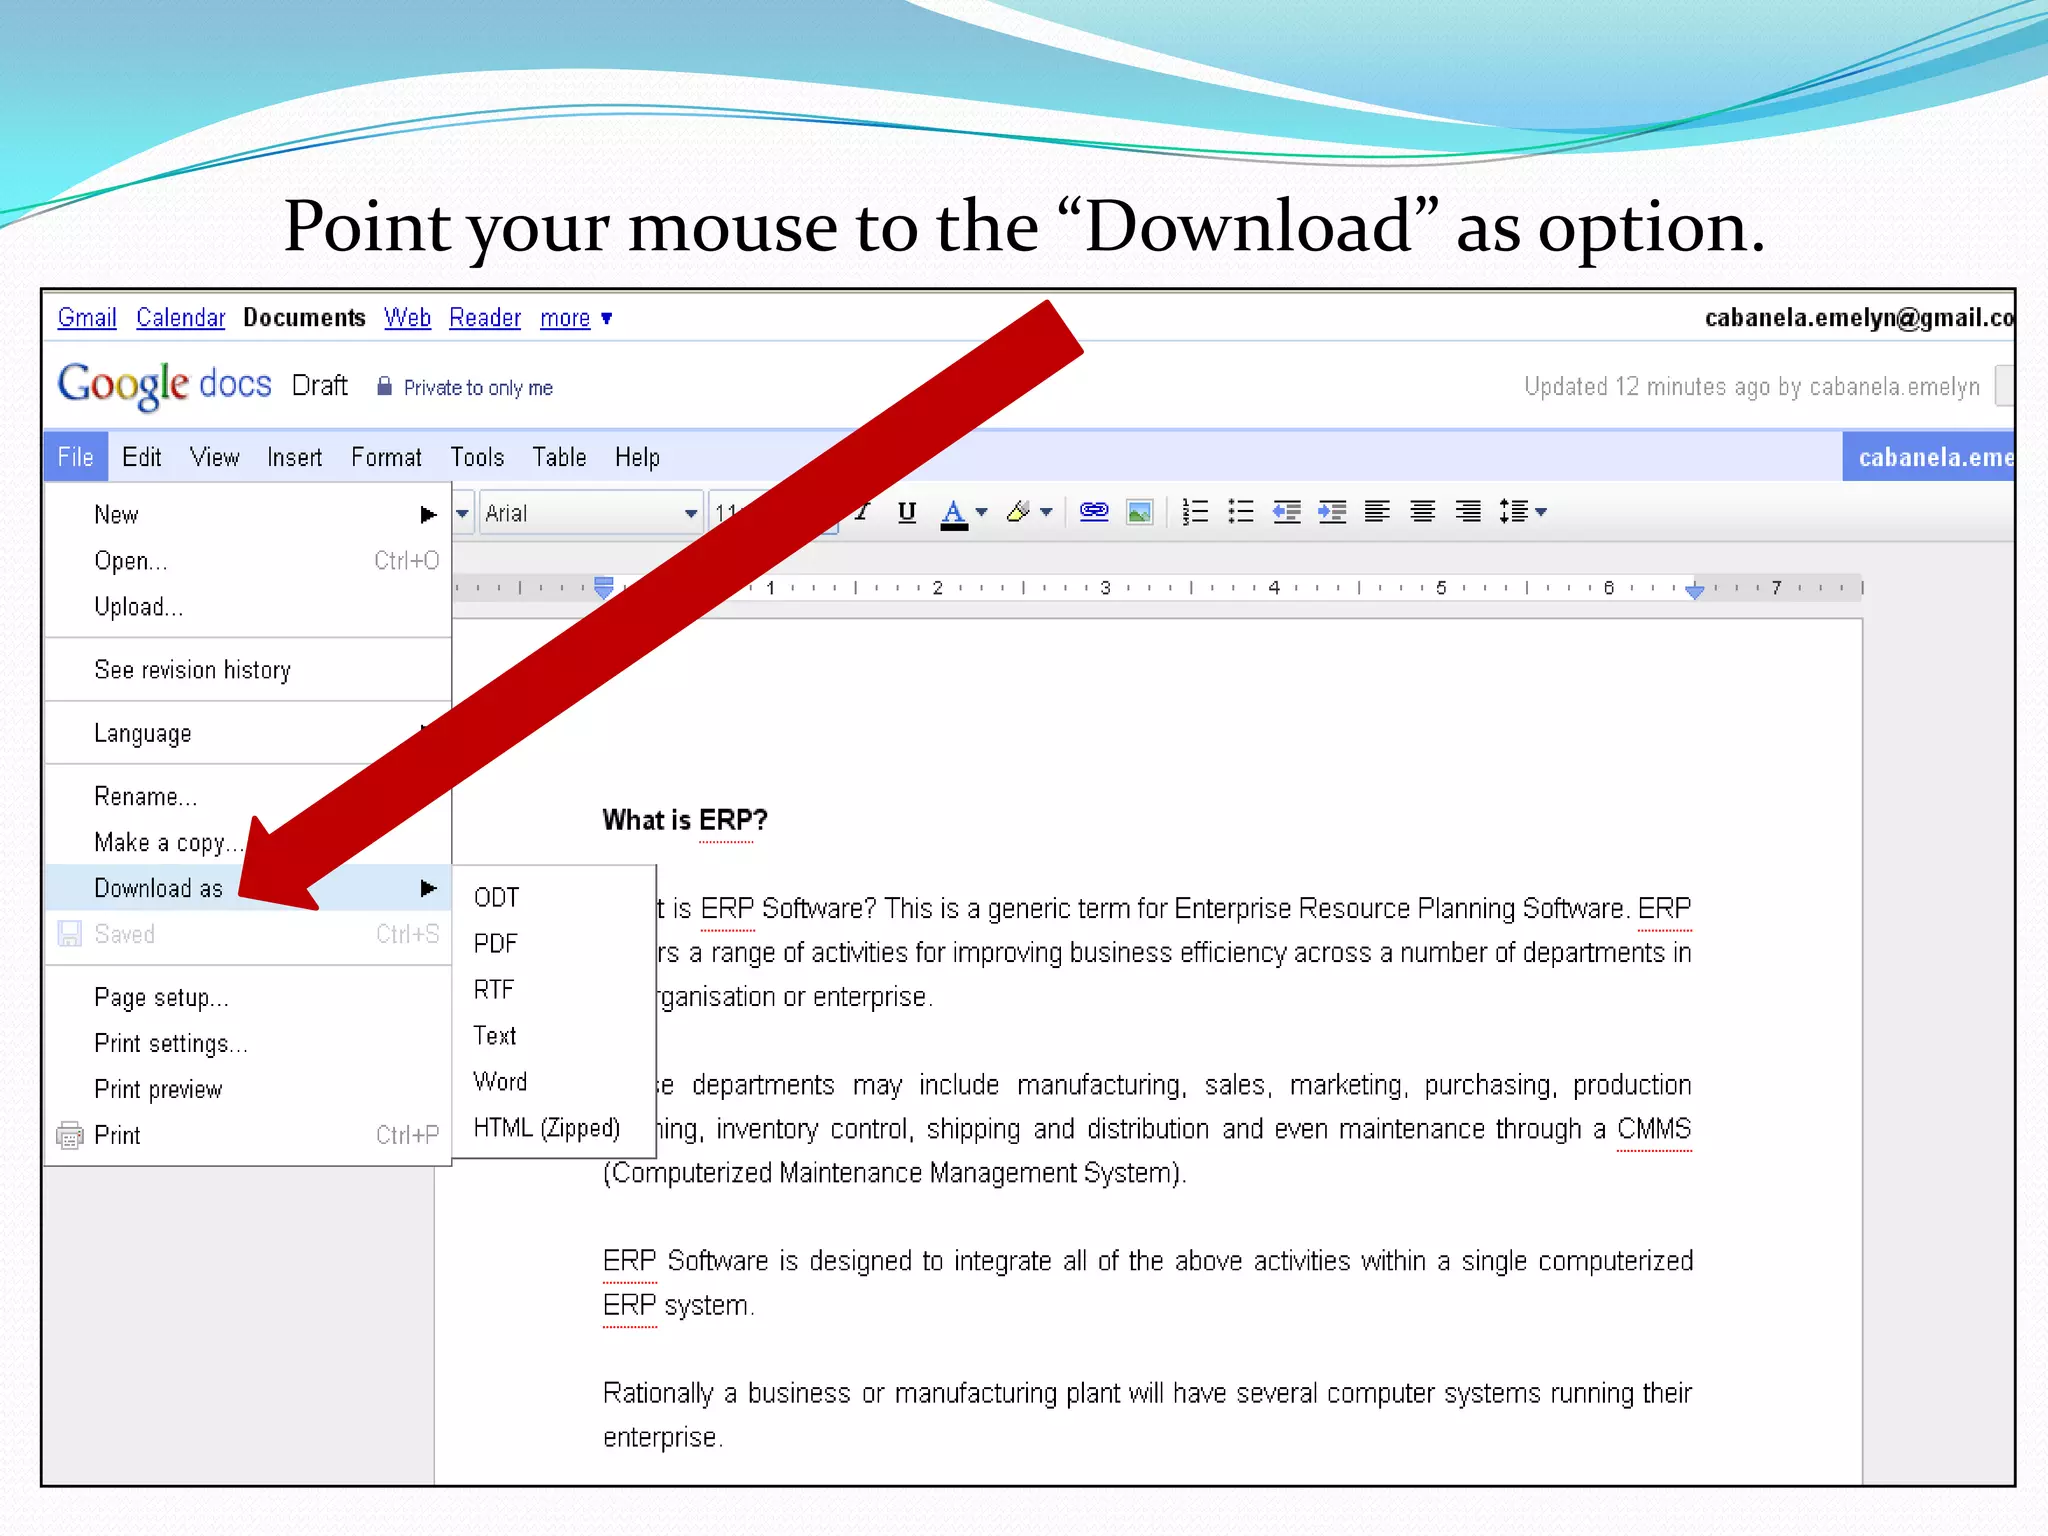Click the text color A icon

[x=954, y=513]
